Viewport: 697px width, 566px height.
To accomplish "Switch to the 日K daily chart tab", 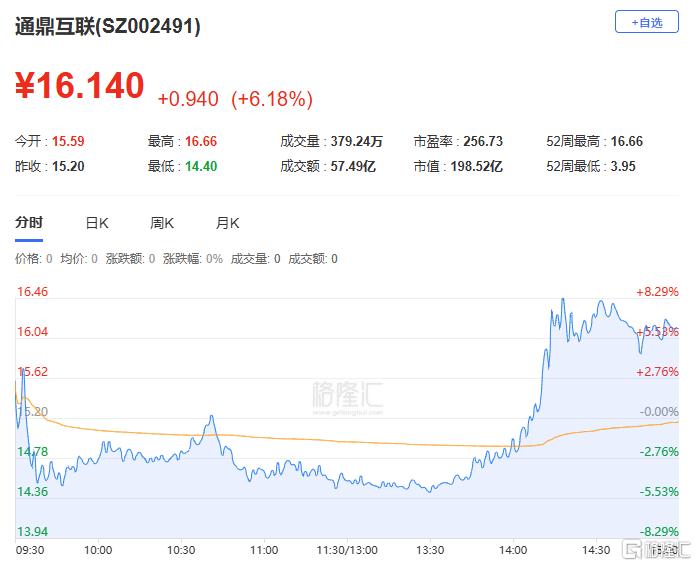I will tap(96, 223).
